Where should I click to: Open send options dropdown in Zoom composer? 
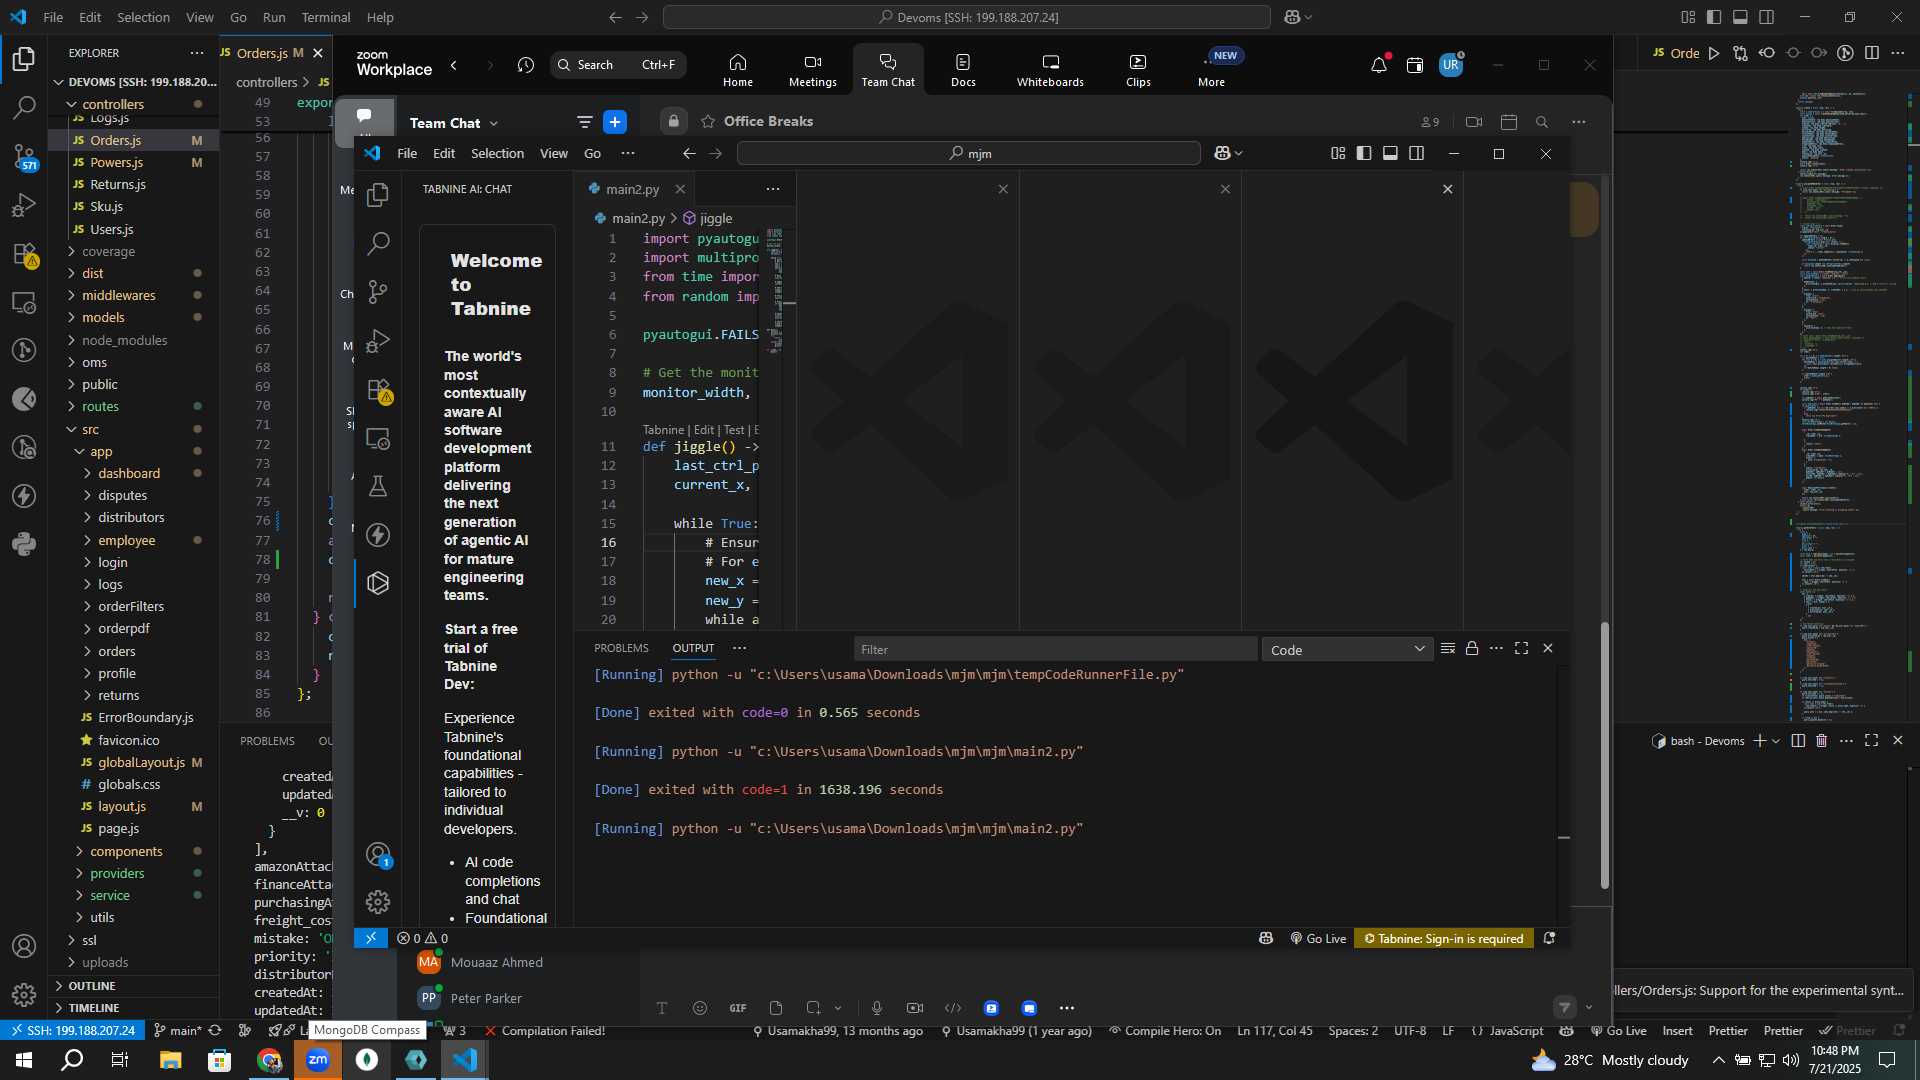pyautogui.click(x=1590, y=1008)
